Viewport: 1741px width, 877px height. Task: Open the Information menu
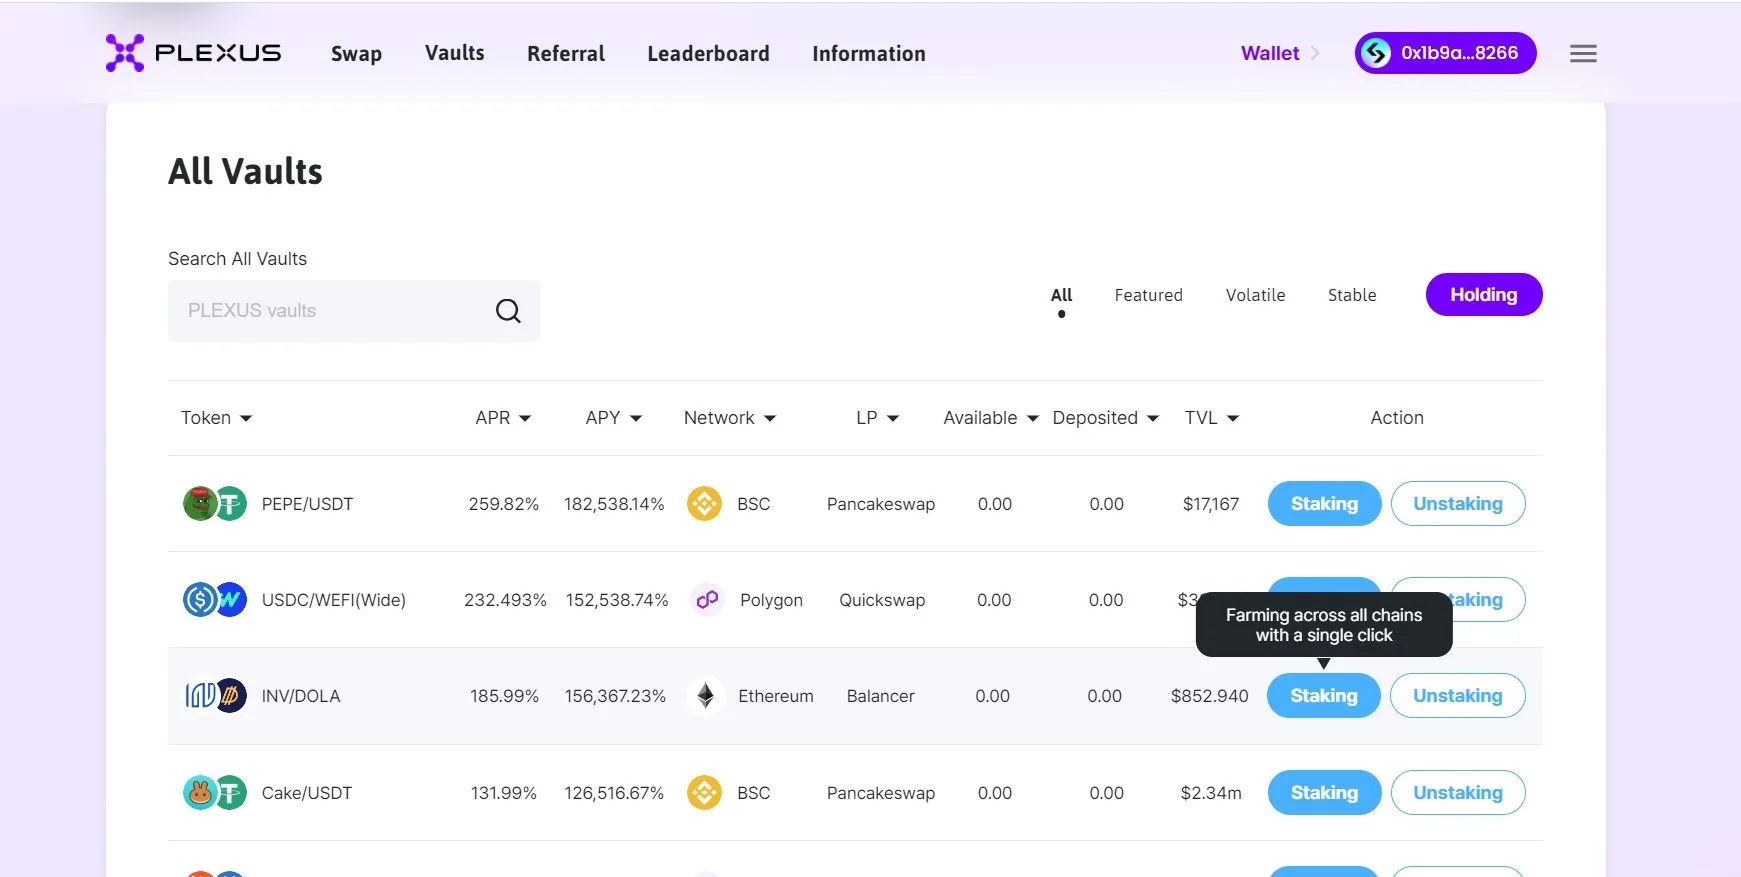click(869, 54)
